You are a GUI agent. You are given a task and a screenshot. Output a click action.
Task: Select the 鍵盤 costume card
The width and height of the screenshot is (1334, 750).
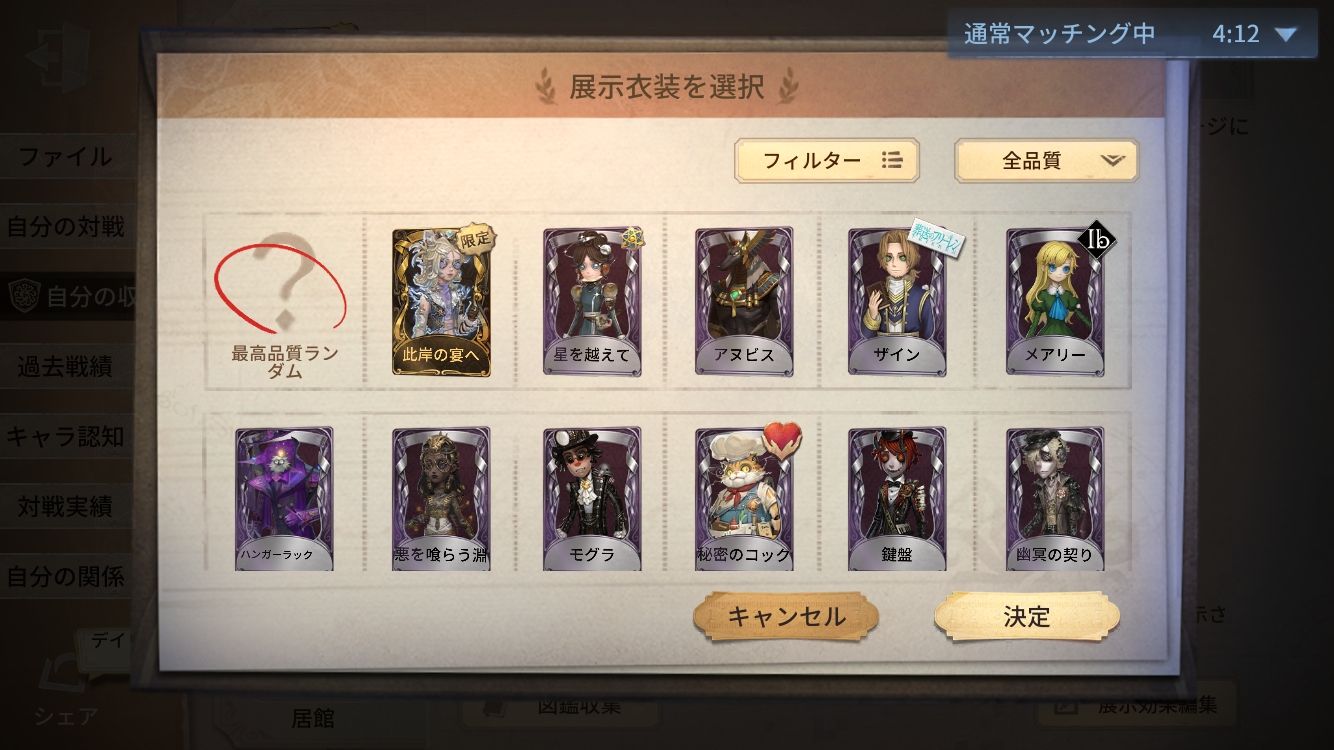point(897,499)
